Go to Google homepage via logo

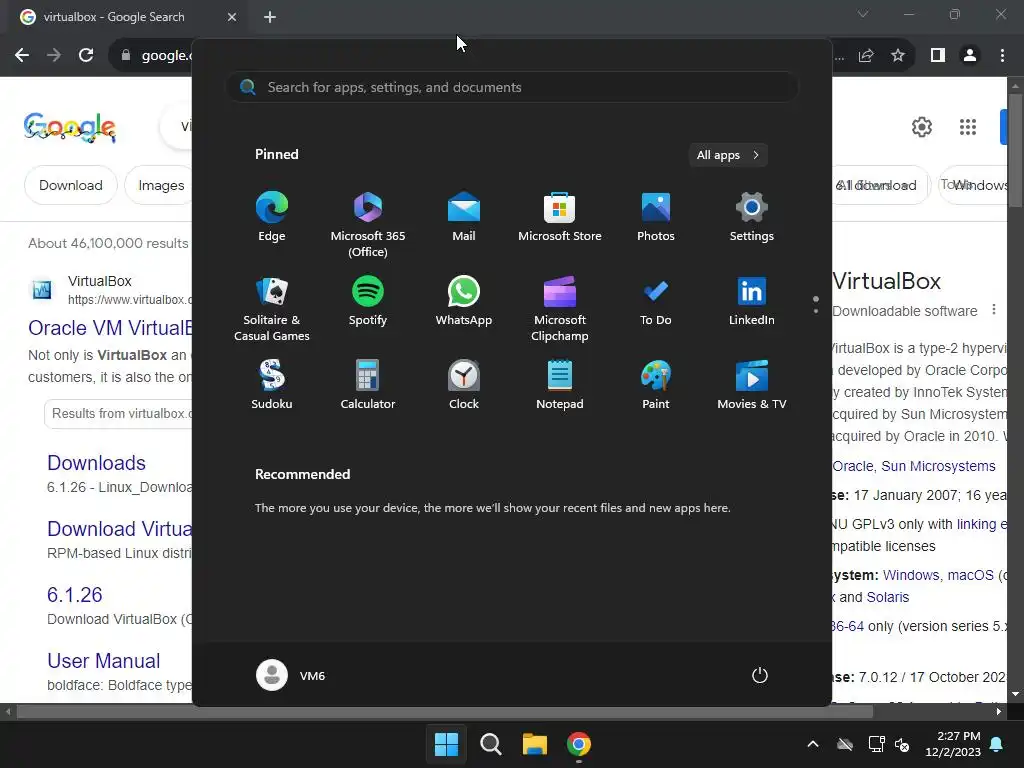[70, 127]
